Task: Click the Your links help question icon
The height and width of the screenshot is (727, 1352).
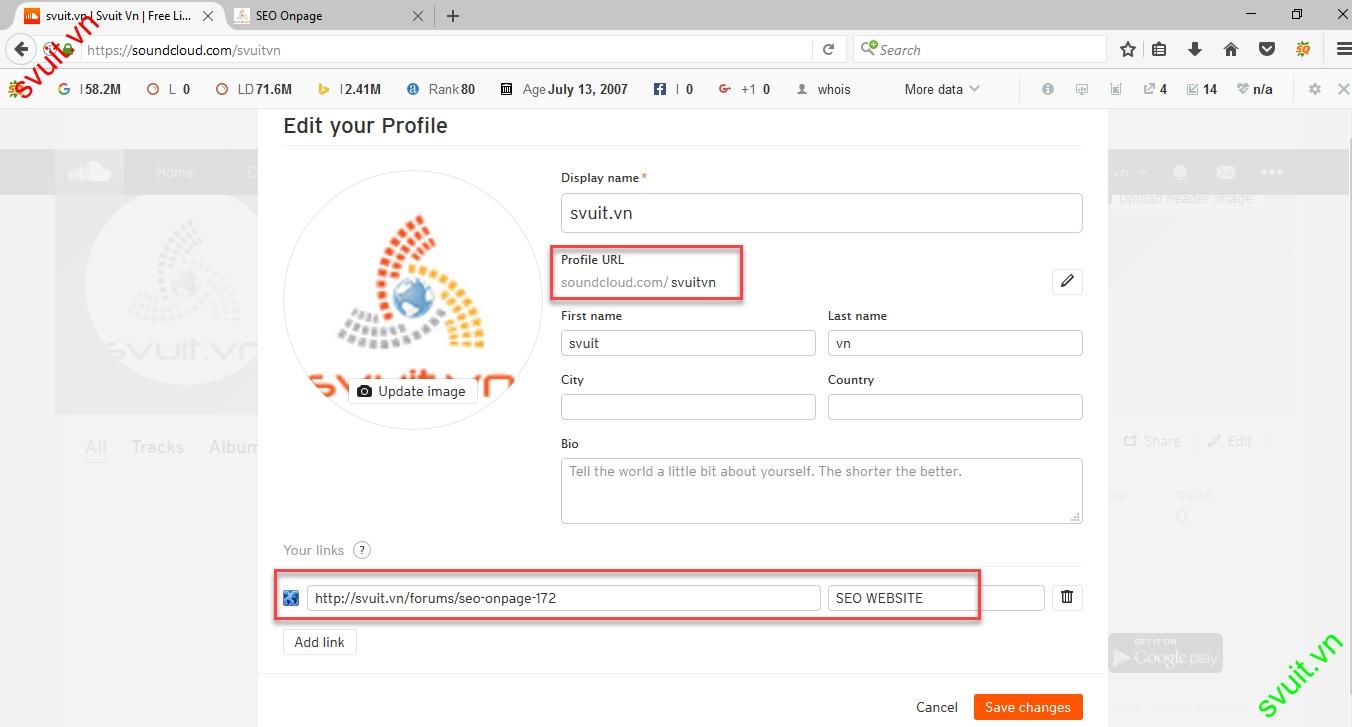Action: pyautogui.click(x=362, y=550)
